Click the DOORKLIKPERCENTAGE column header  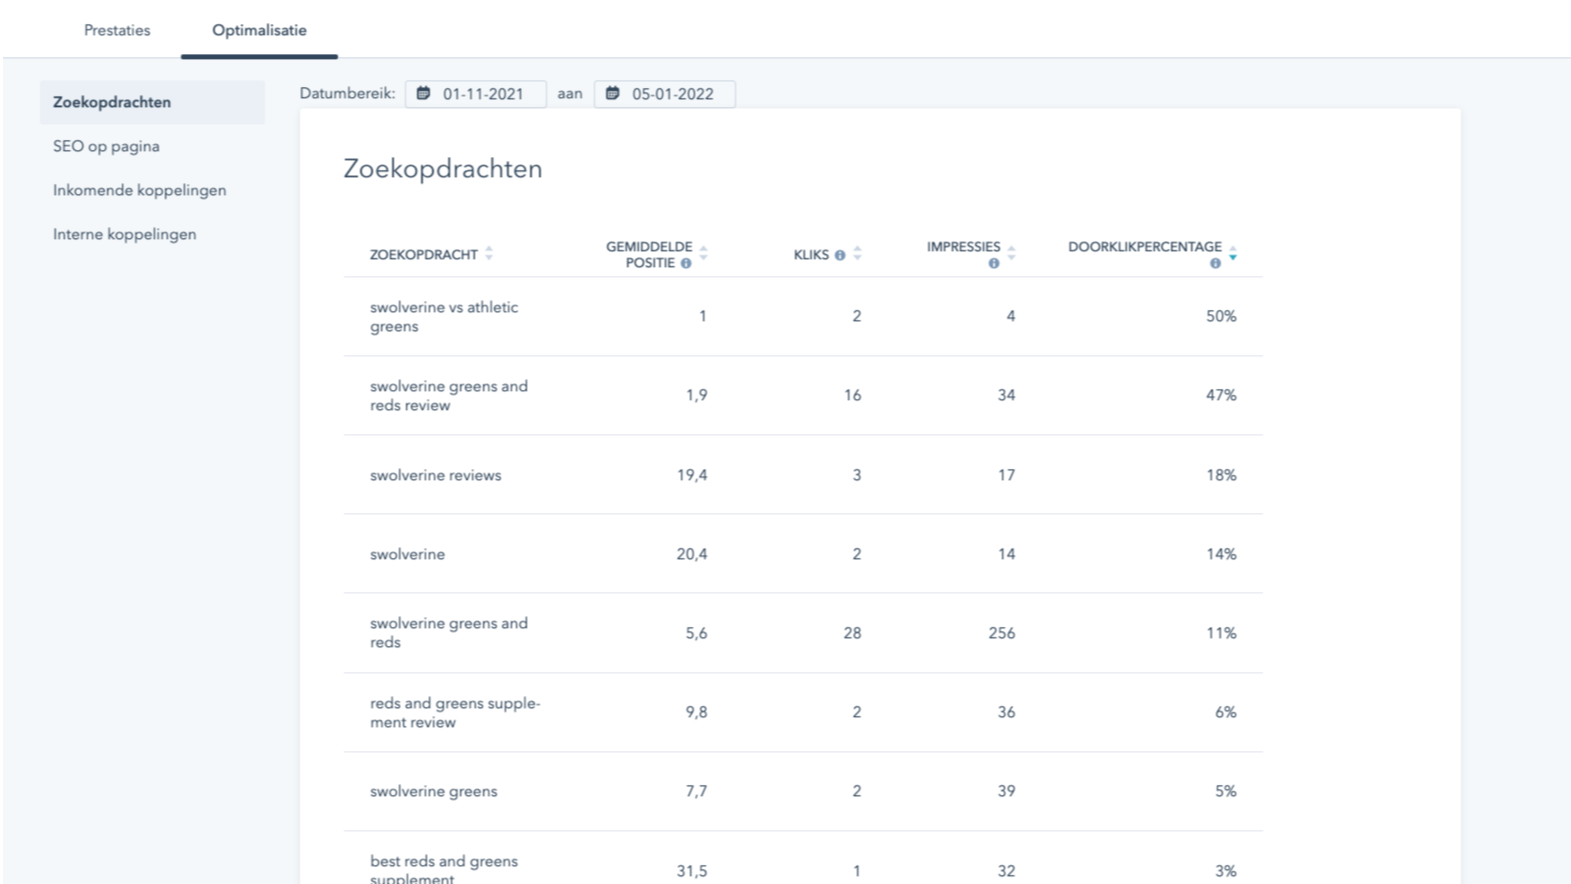[1145, 247]
